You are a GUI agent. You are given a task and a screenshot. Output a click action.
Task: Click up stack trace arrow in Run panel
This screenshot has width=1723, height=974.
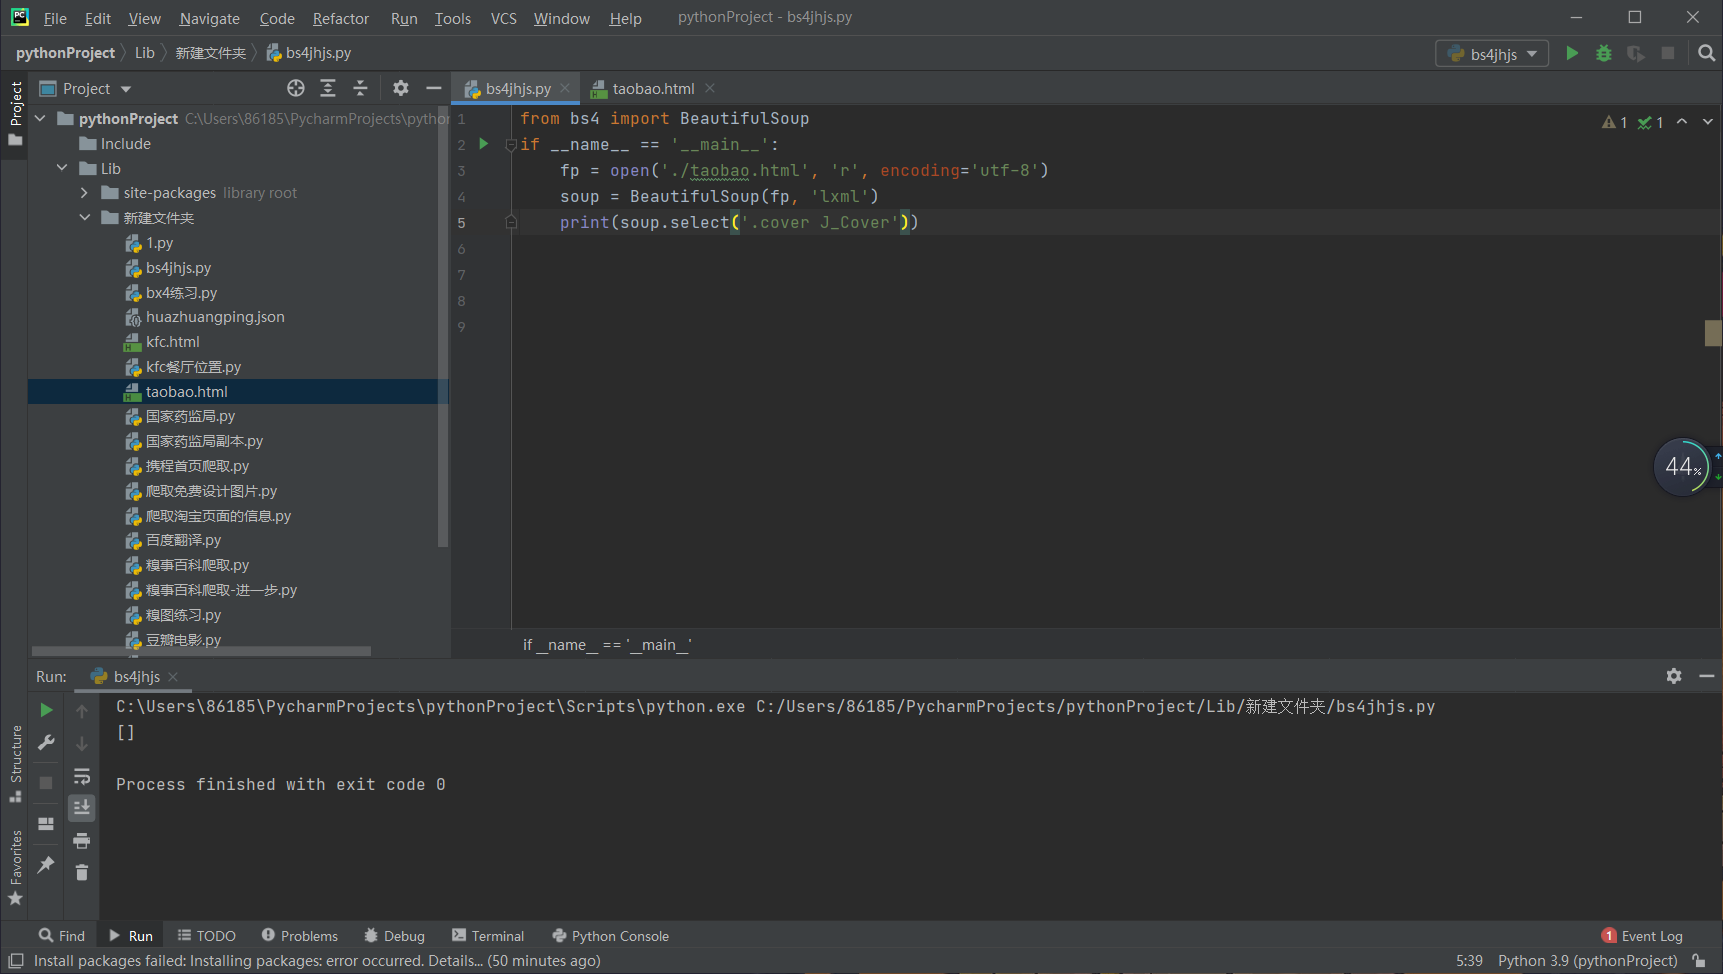point(82,711)
